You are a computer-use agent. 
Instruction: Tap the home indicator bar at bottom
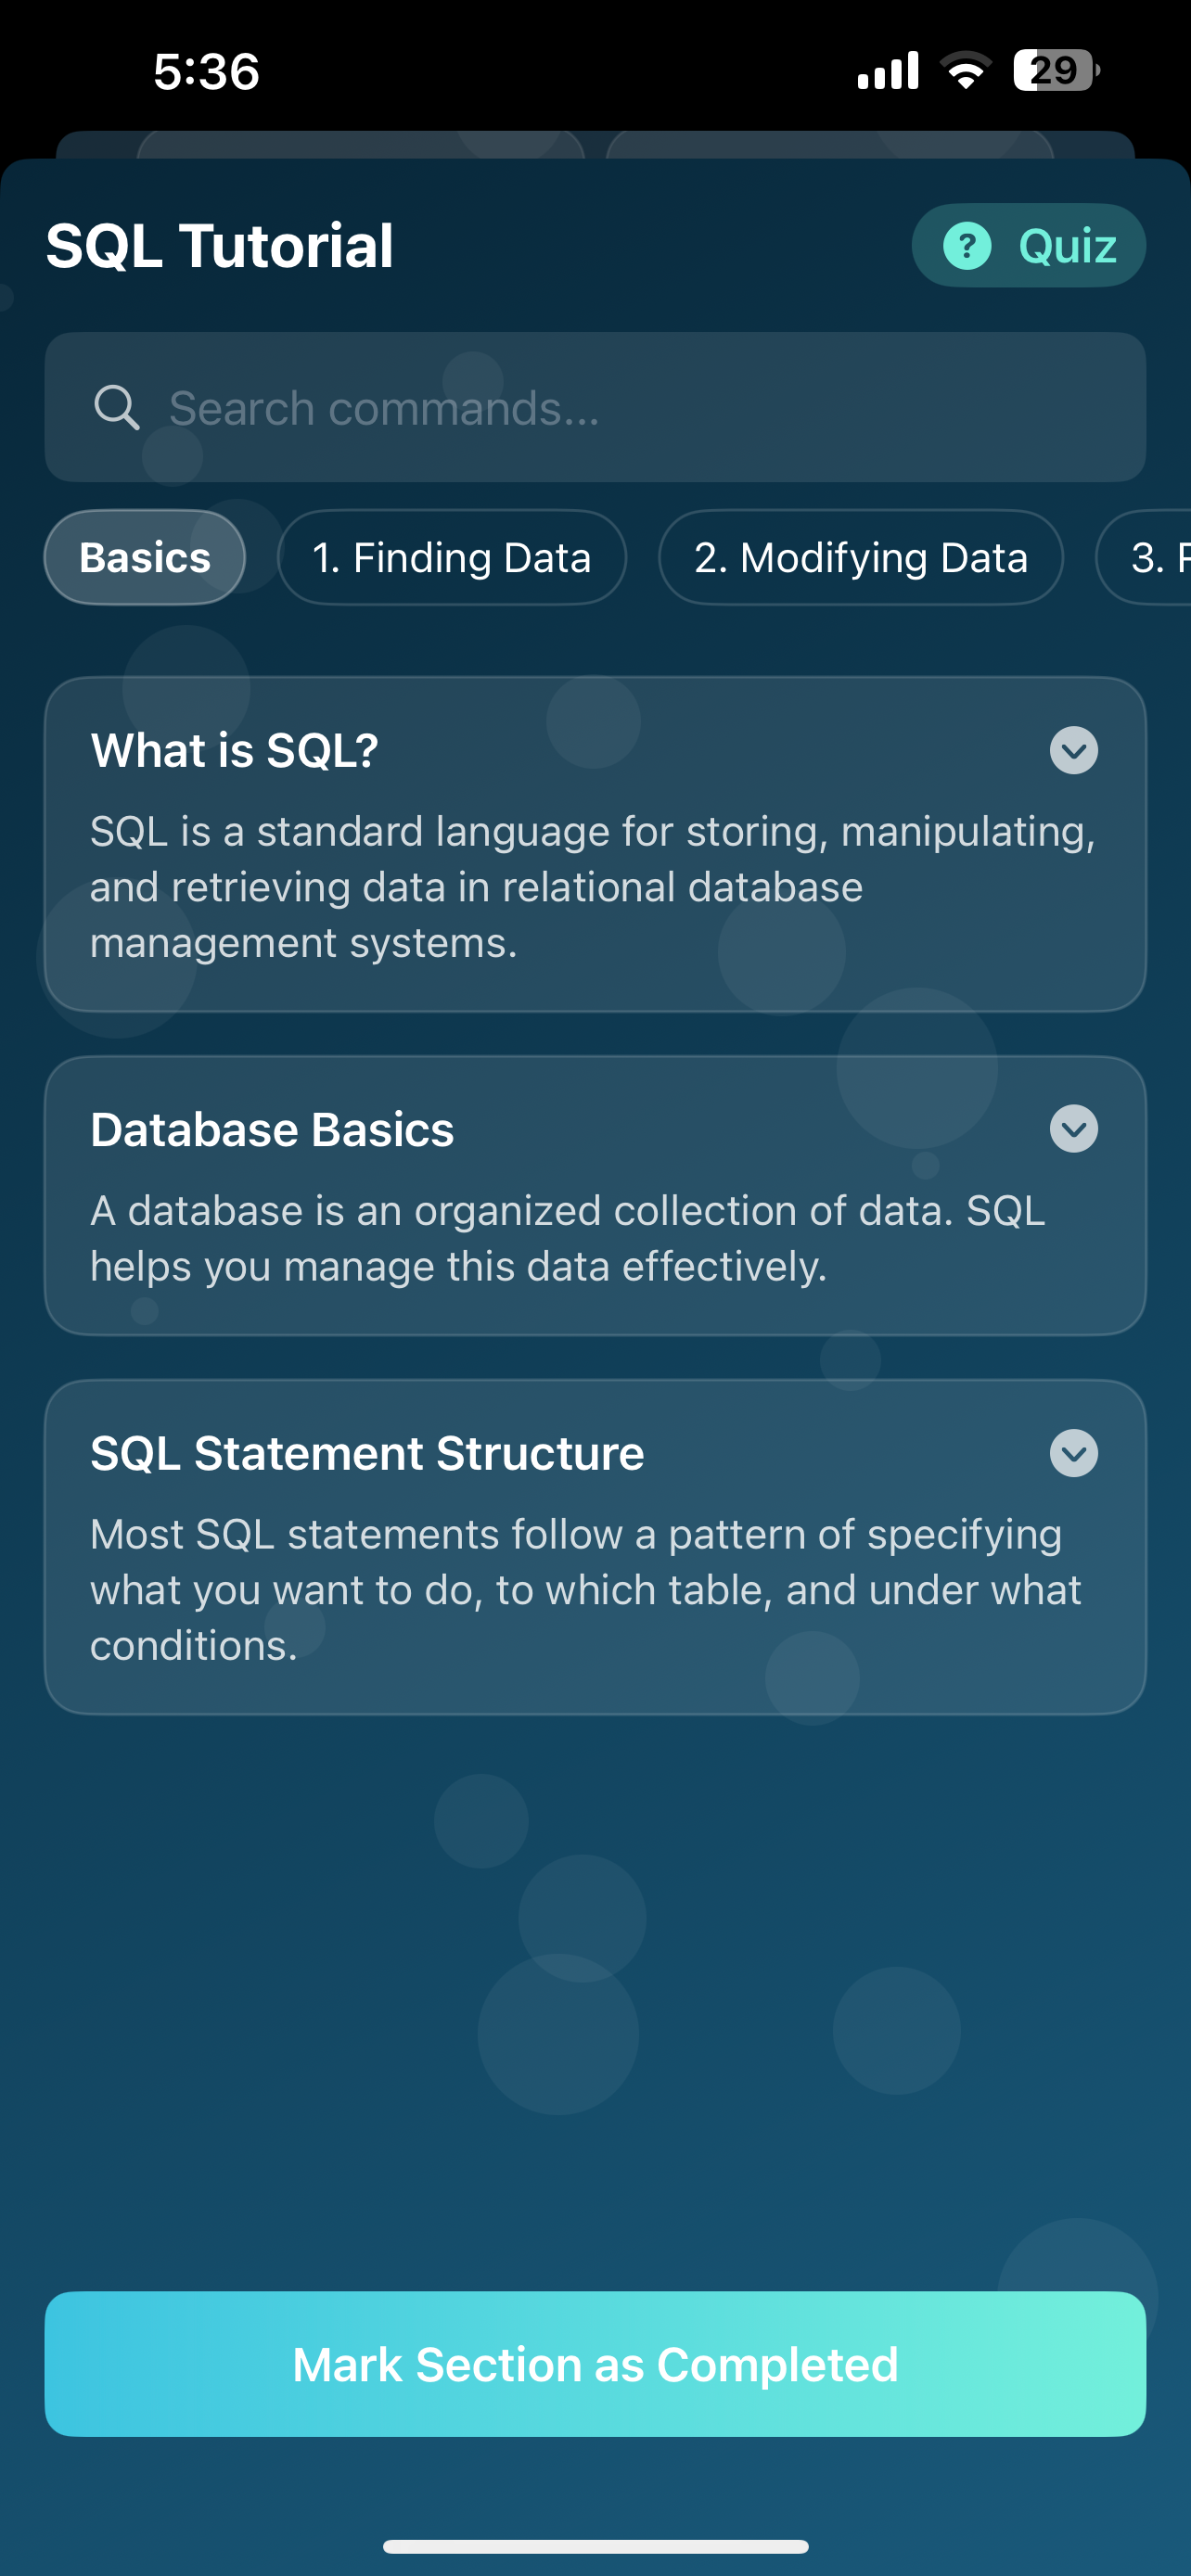pyautogui.click(x=595, y=2546)
